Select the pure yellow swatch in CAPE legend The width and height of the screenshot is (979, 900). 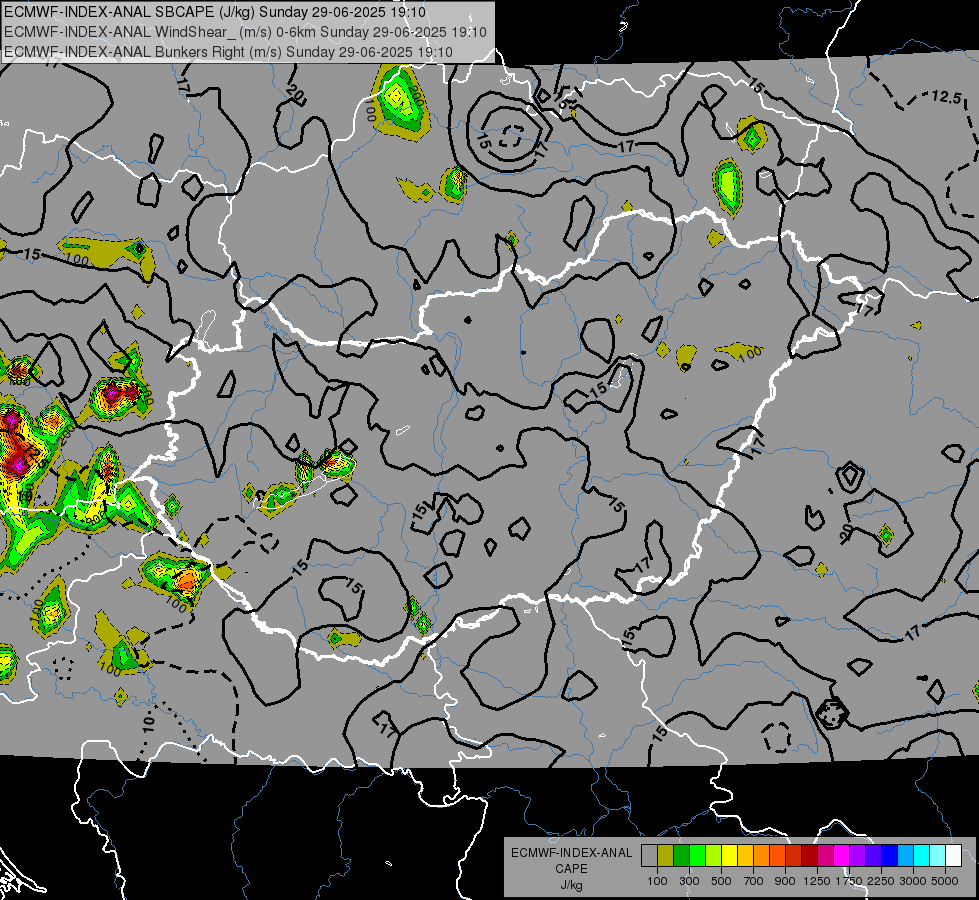point(729,856)
